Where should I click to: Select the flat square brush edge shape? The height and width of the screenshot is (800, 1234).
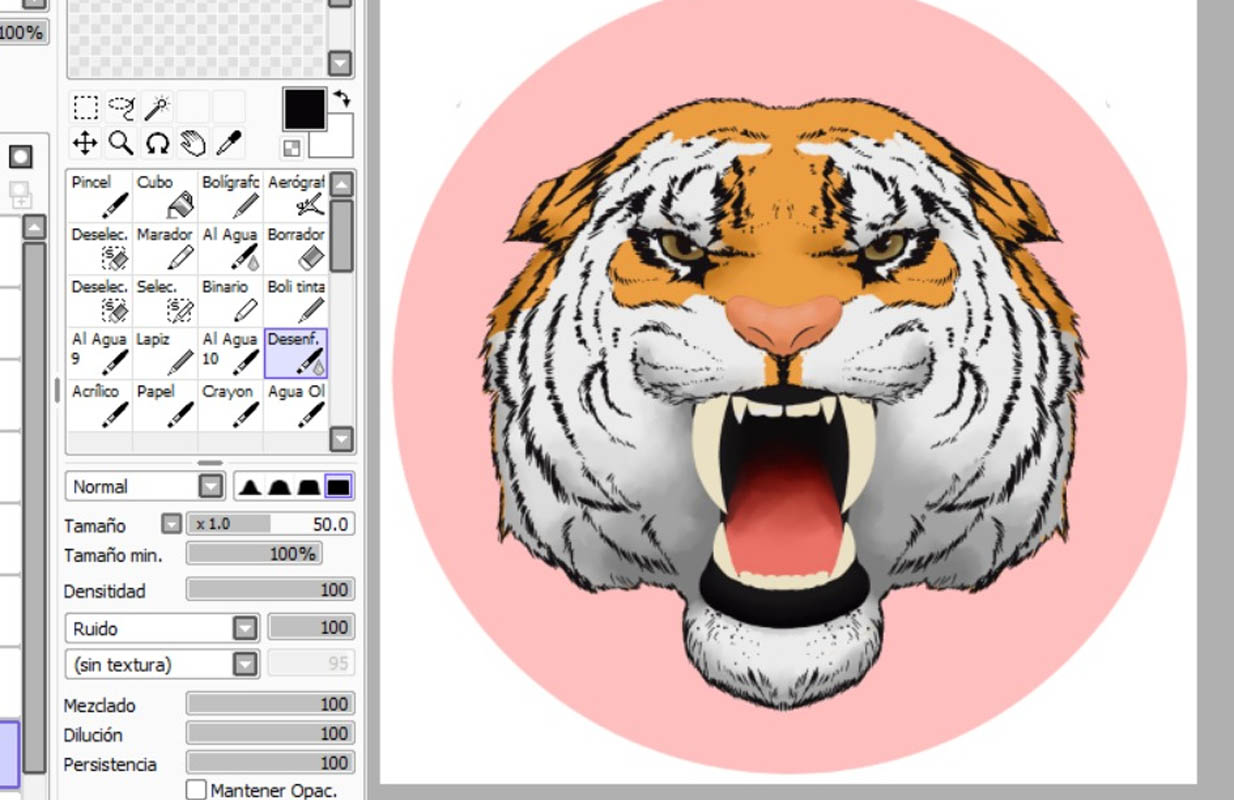339,487
